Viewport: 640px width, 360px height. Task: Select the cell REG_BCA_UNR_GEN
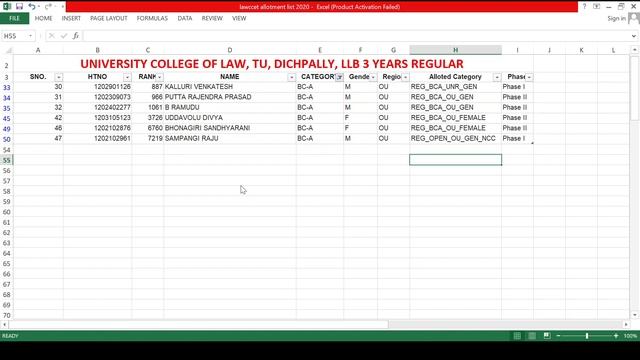456,87
